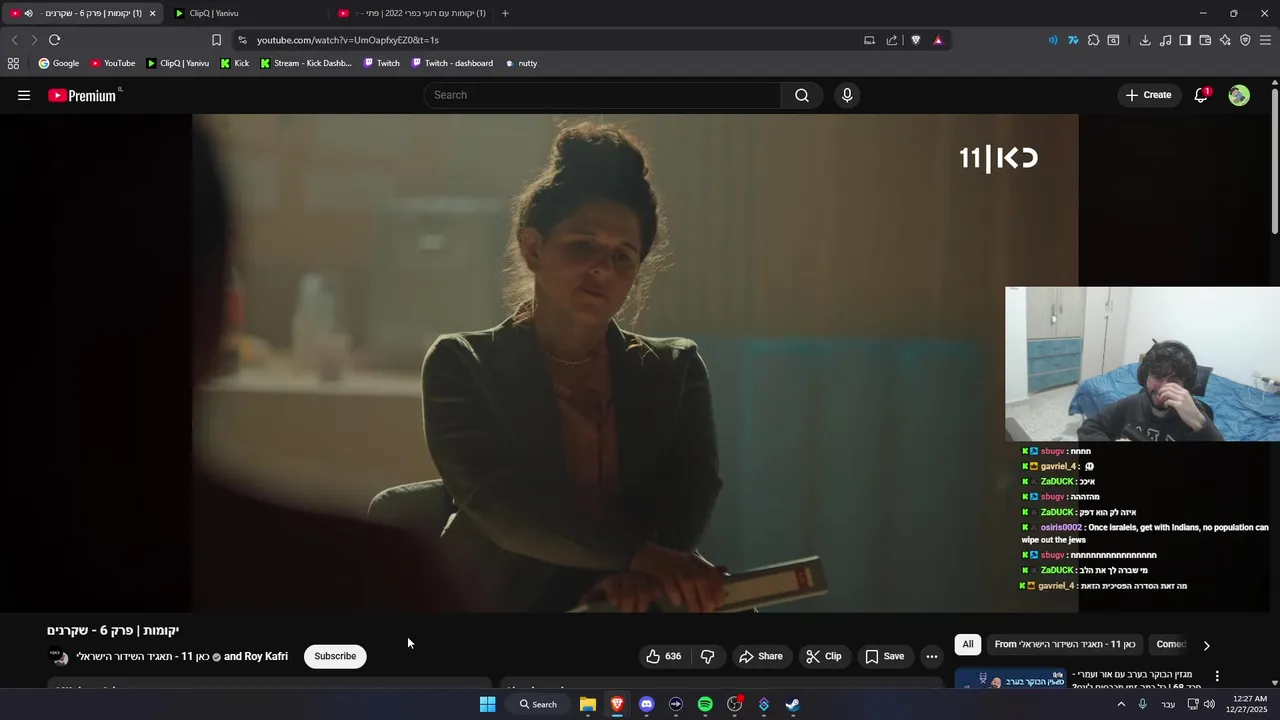Screen dimensions: 1280x720
Task: Open Brave Rewards triangle icon
Action: pyautogui.click(x=938, y=40)
